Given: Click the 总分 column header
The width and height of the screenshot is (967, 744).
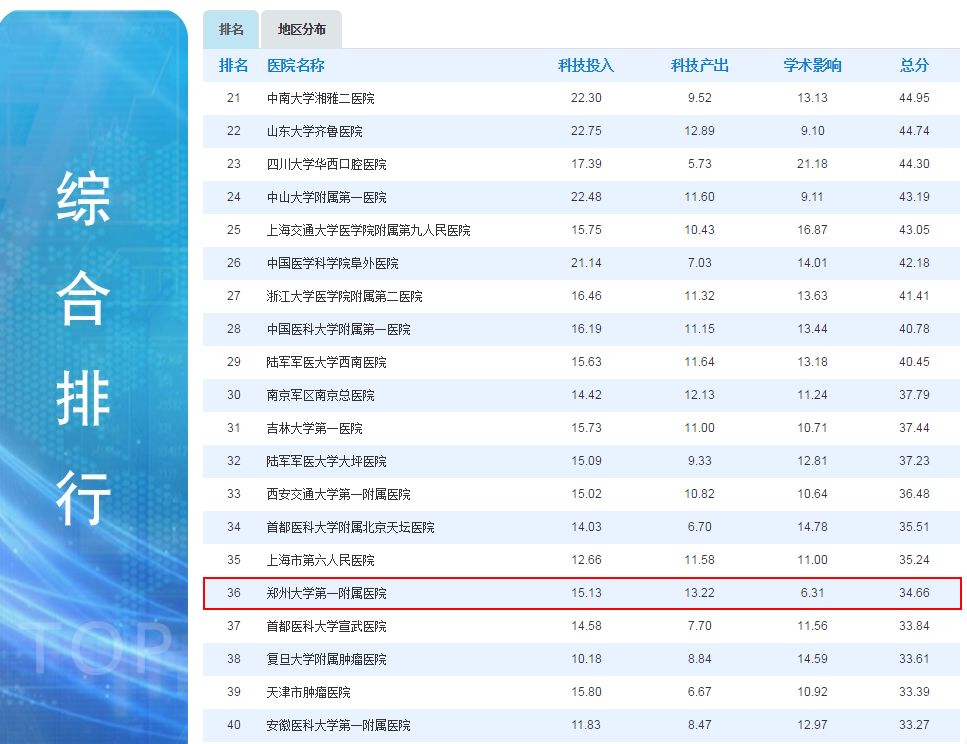Looking at the screenshot, I should (x=914, y=65).
